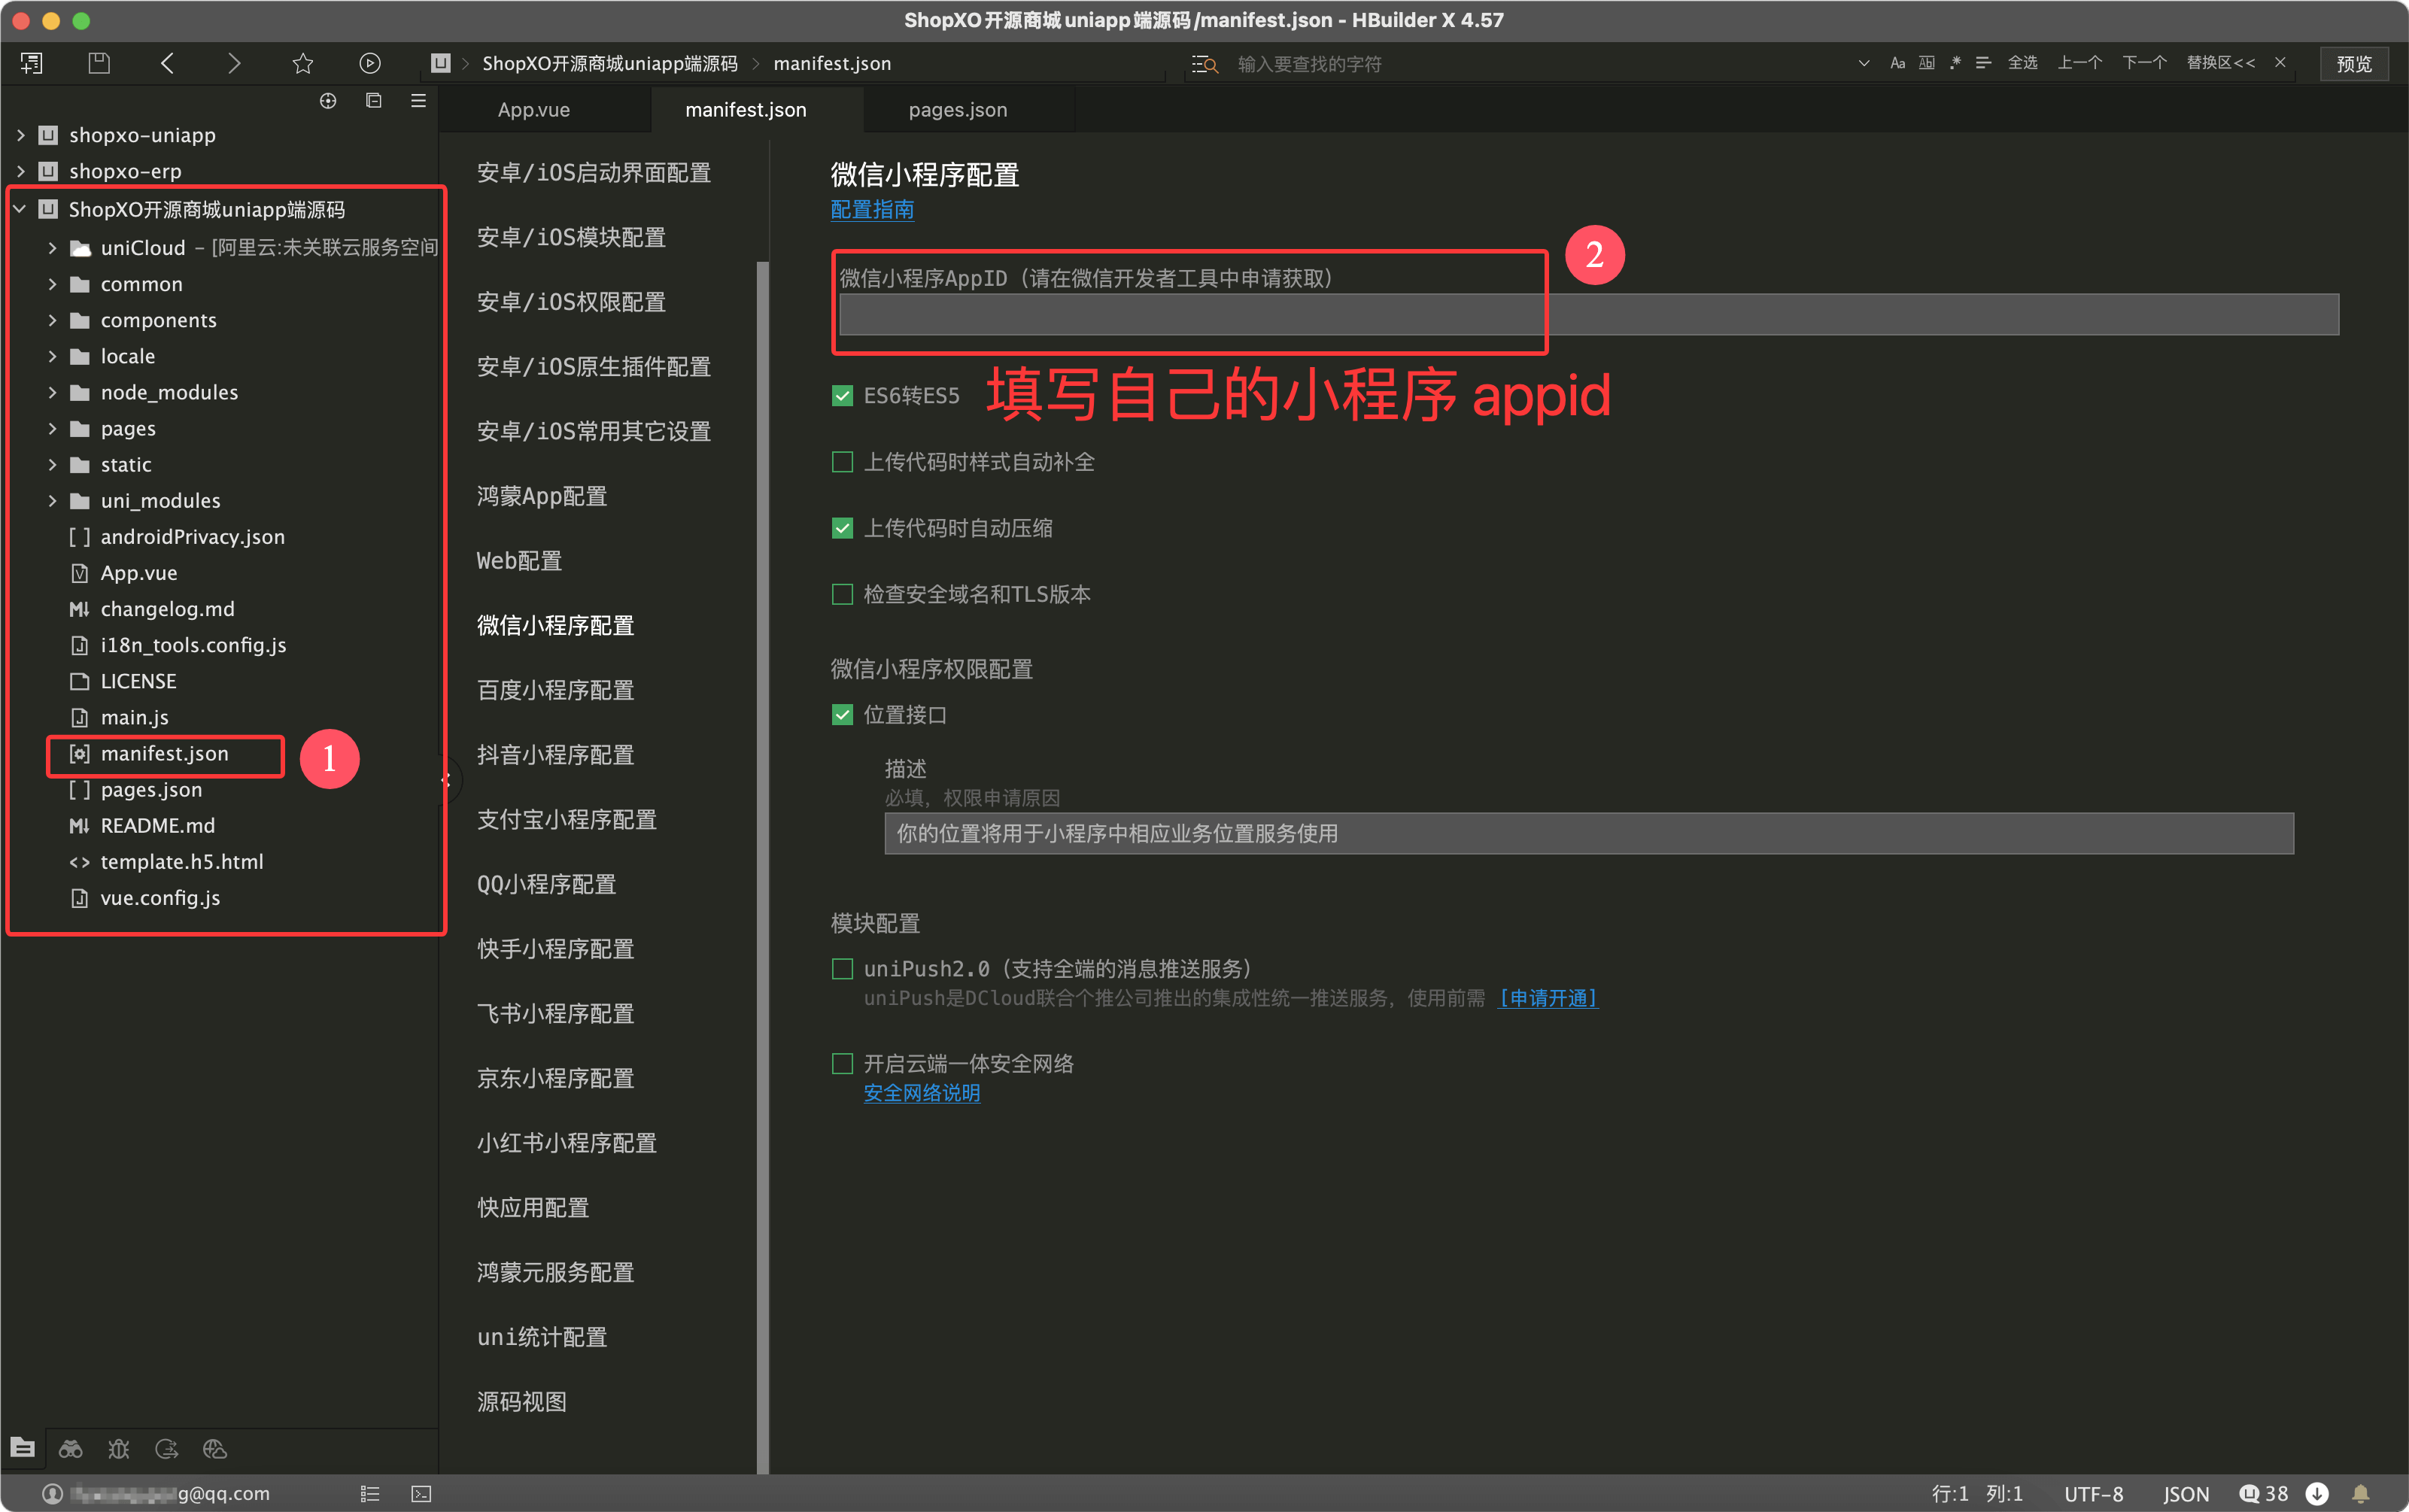Click the download update arrow icon
This screenshot has width=2409, height=1512.
tap(2317, 1493)
